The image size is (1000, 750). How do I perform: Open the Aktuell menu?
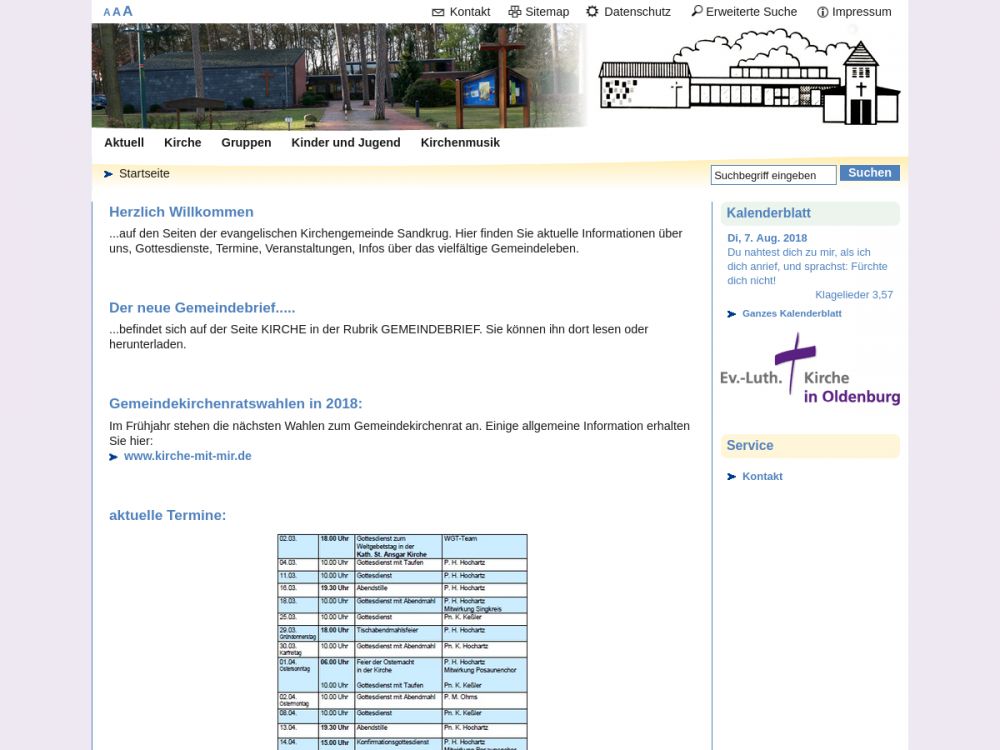pos(124,143)
